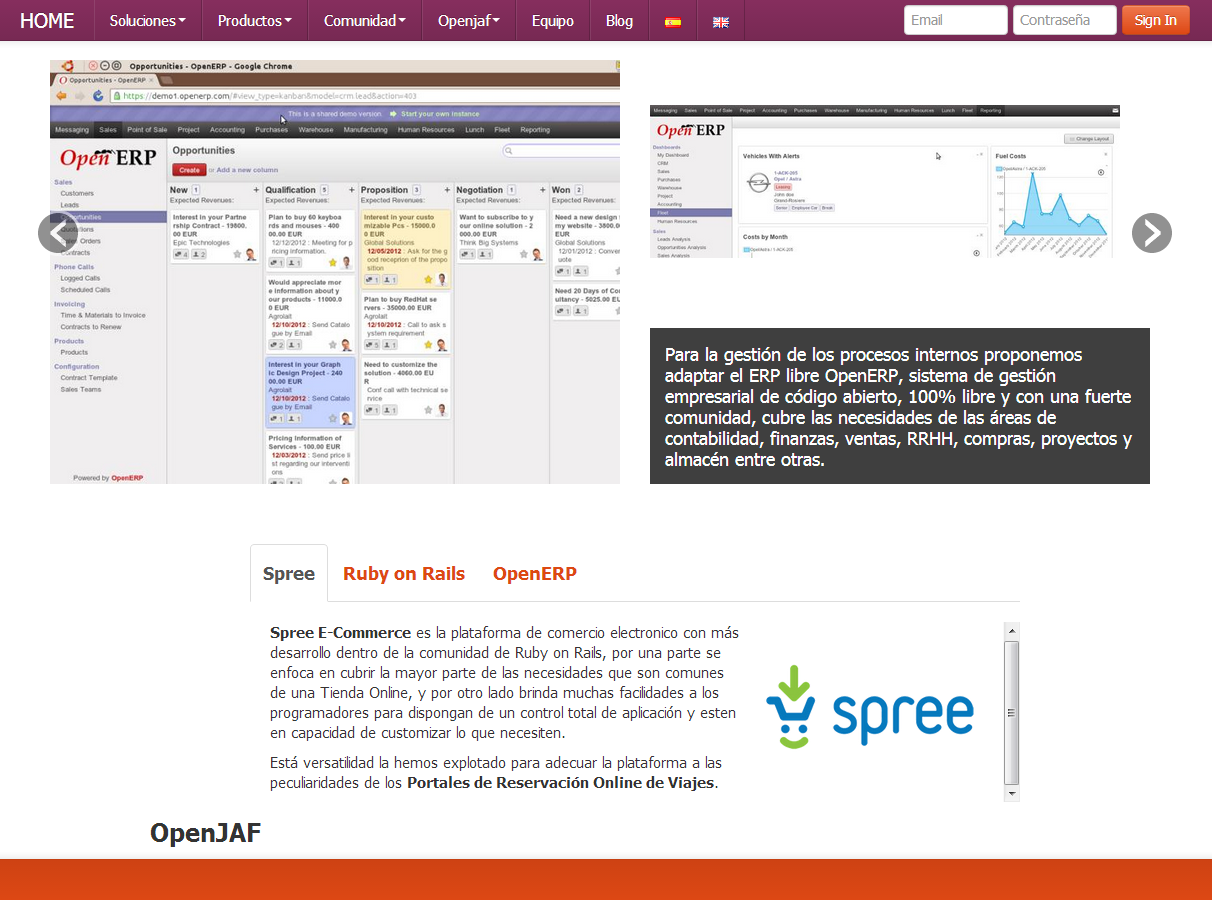
Task: Click the bold text "Spree E-Commerce"
Action: pyautogui.click(x=340, y=632)
